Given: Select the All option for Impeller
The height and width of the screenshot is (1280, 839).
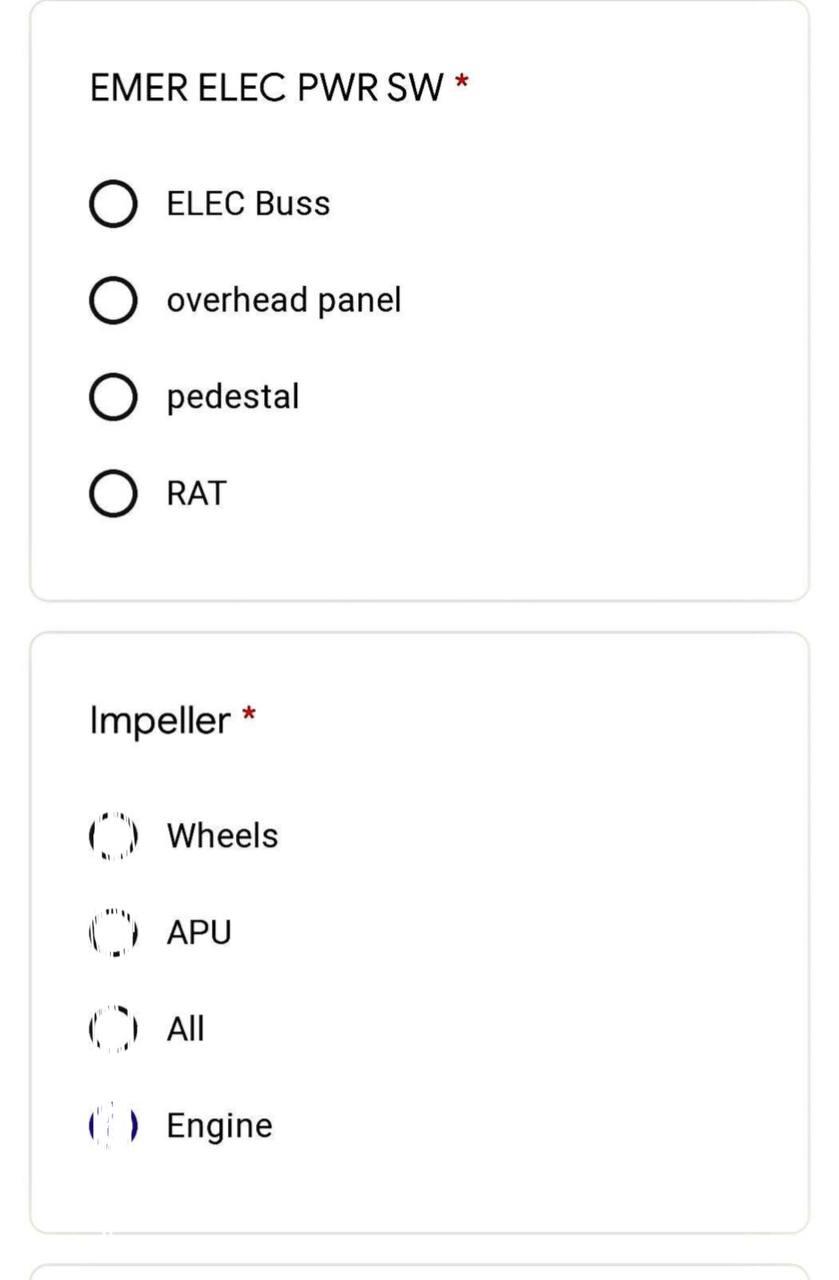Looking at the screenshot, I should coord(113,1027).
